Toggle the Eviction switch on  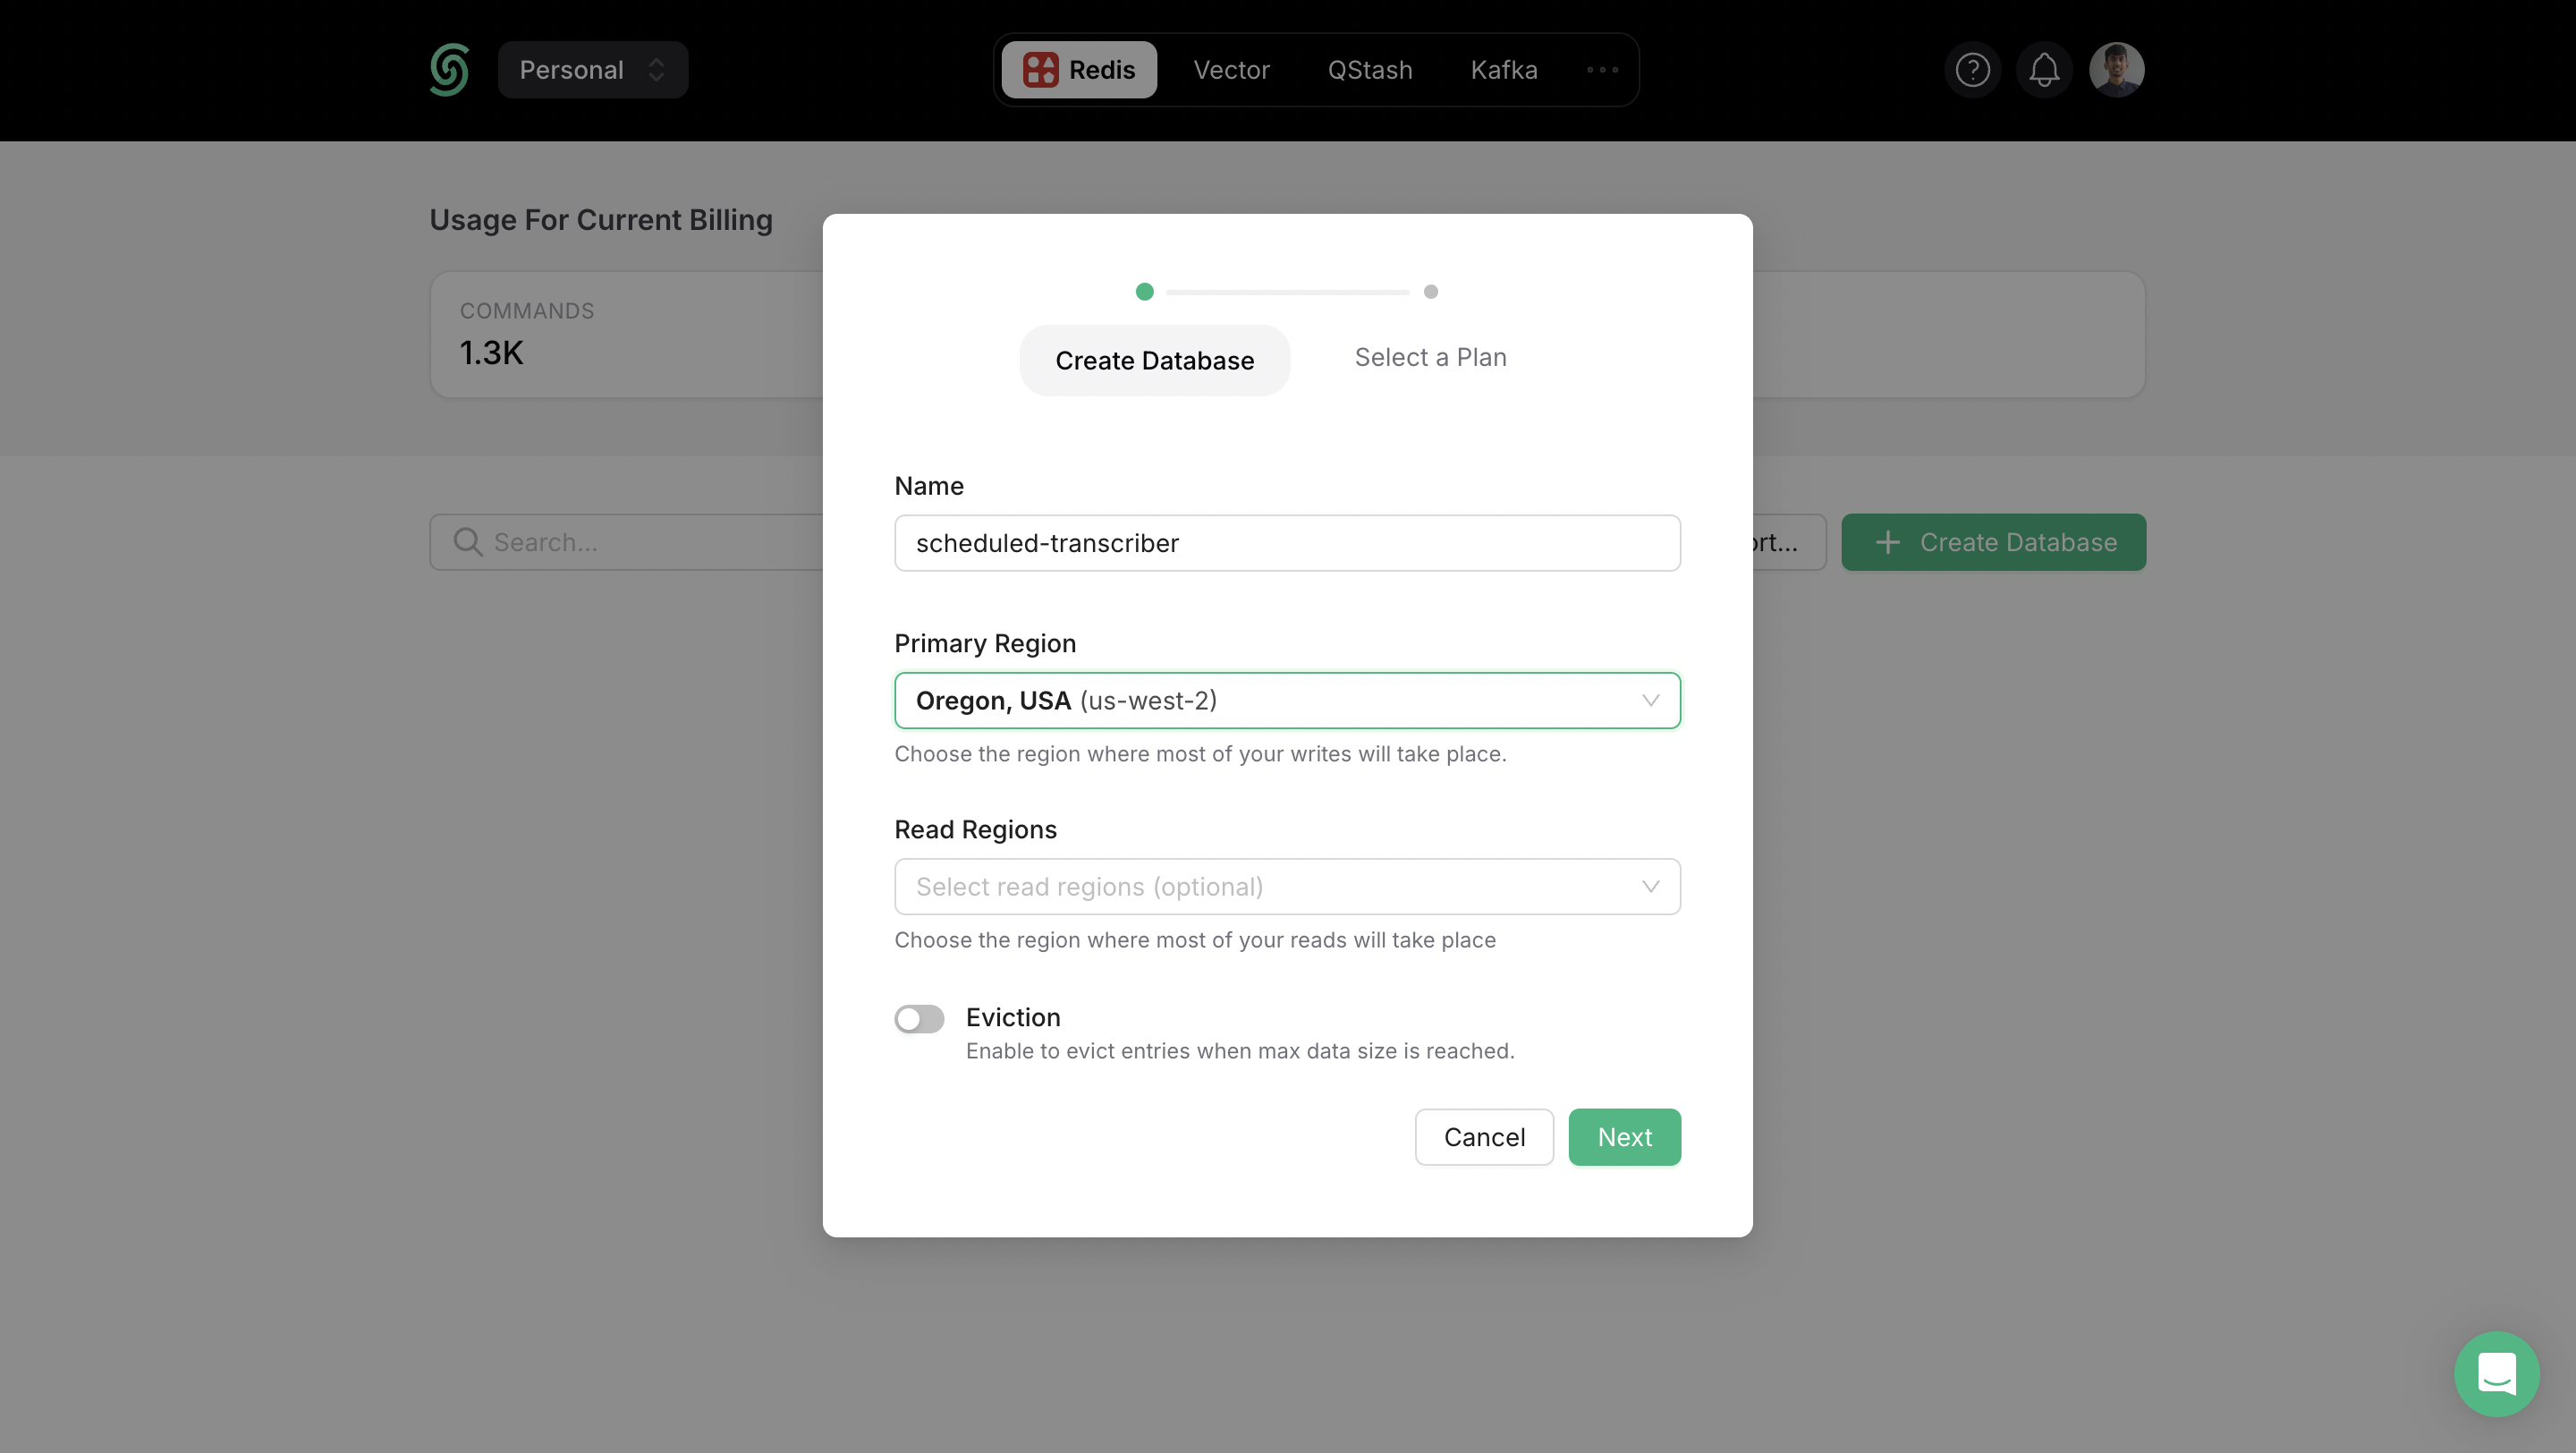[x=919, y=1019]
